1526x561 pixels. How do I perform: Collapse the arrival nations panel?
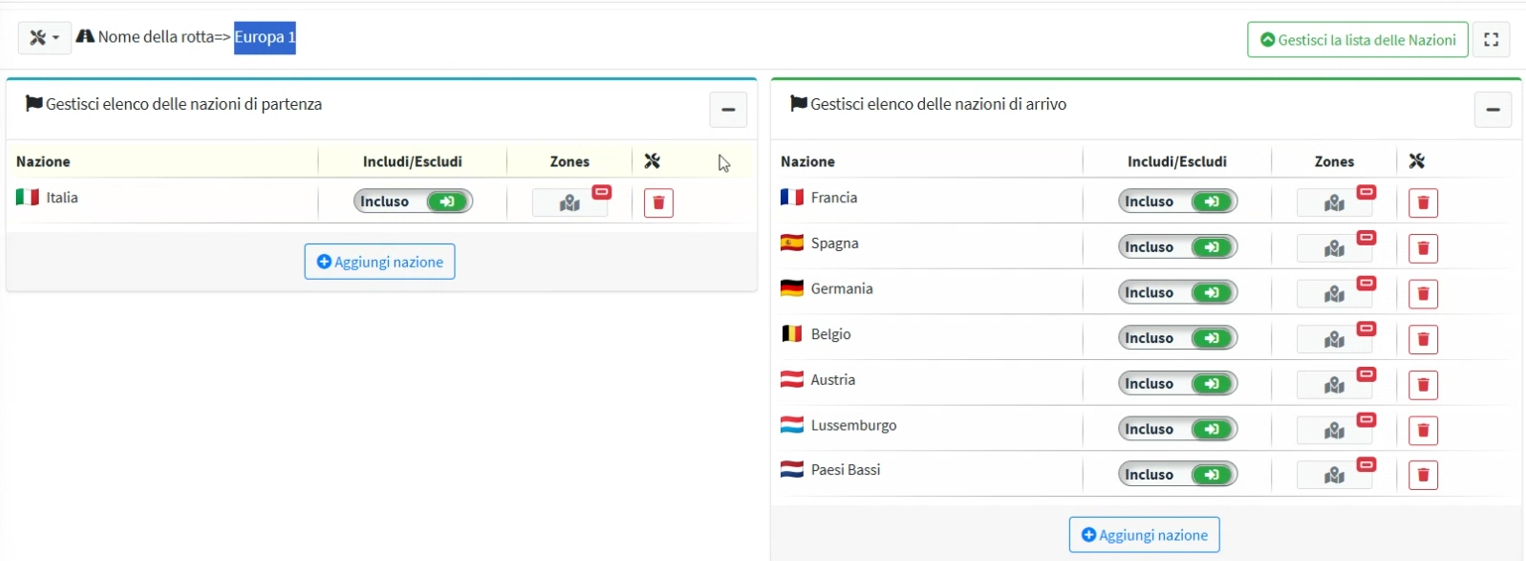coord(1492,110)
